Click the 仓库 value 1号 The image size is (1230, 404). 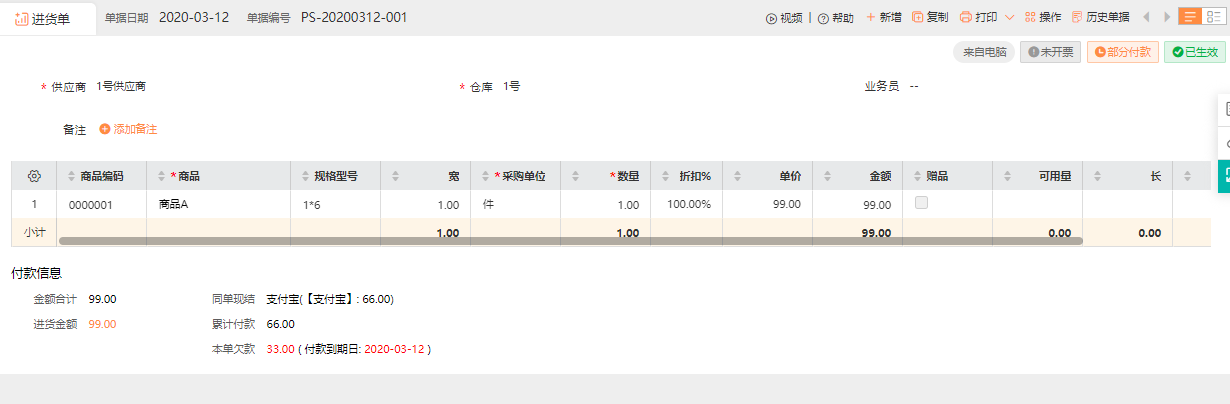pos(511,86)
